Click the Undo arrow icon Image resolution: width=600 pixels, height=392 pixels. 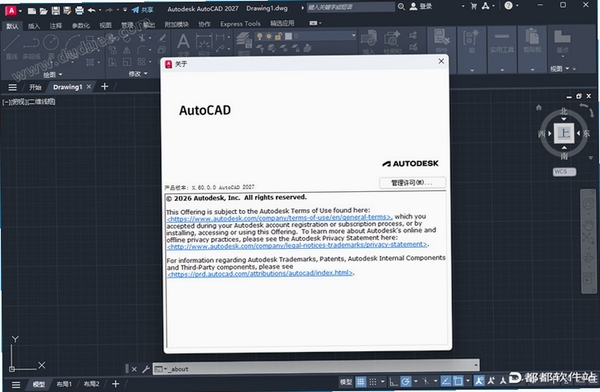91,10
